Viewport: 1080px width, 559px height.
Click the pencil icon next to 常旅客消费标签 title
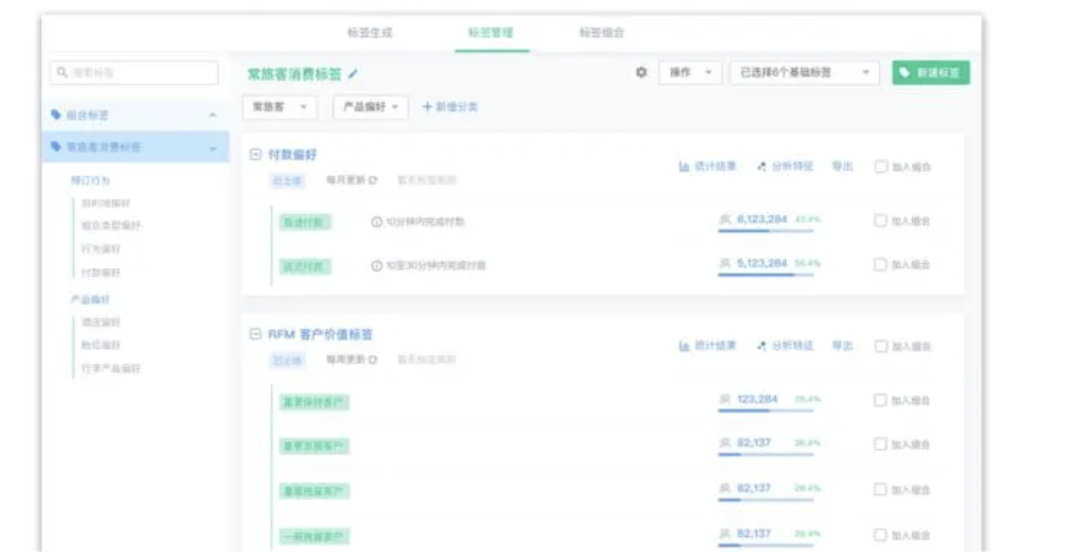(353, 74)
